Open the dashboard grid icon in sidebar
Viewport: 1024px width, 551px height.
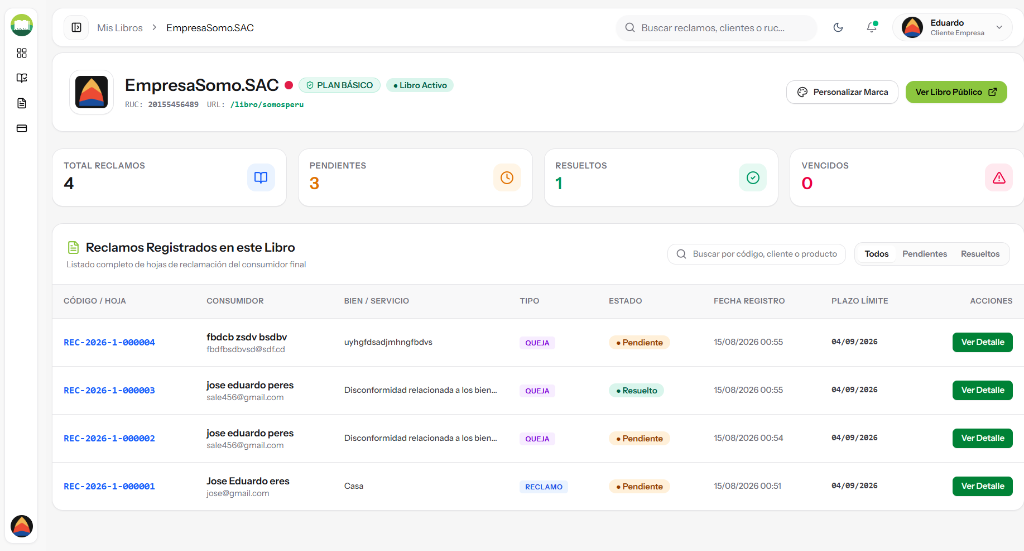(x=22, y=53)
